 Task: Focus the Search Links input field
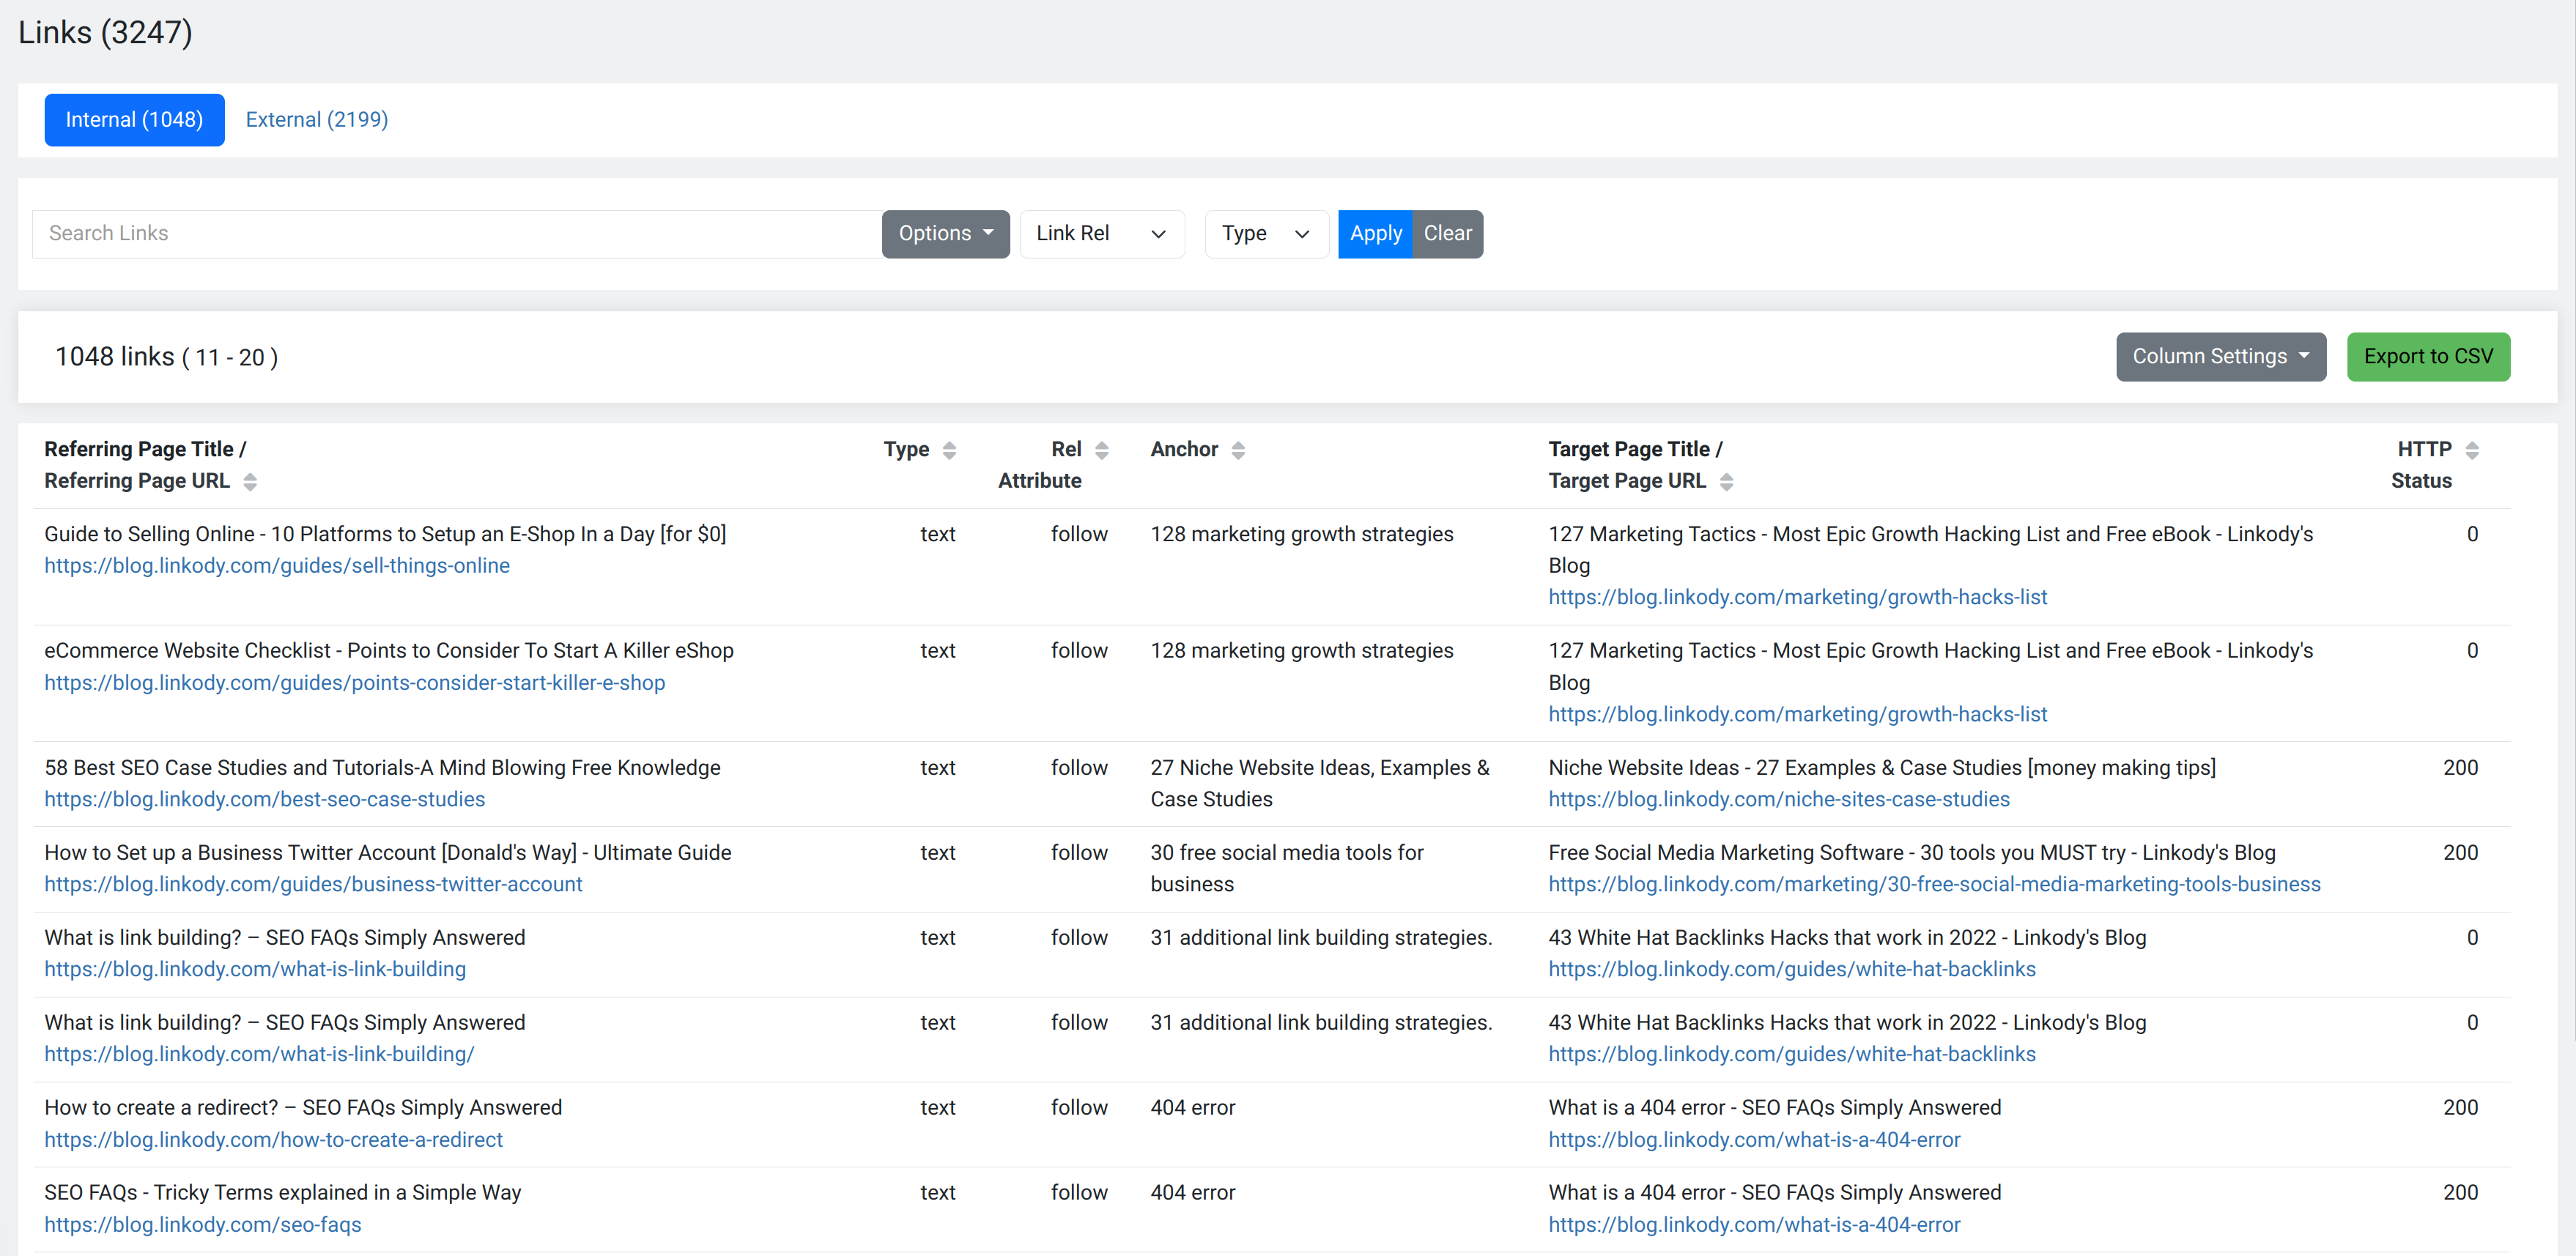click(457, 234)
